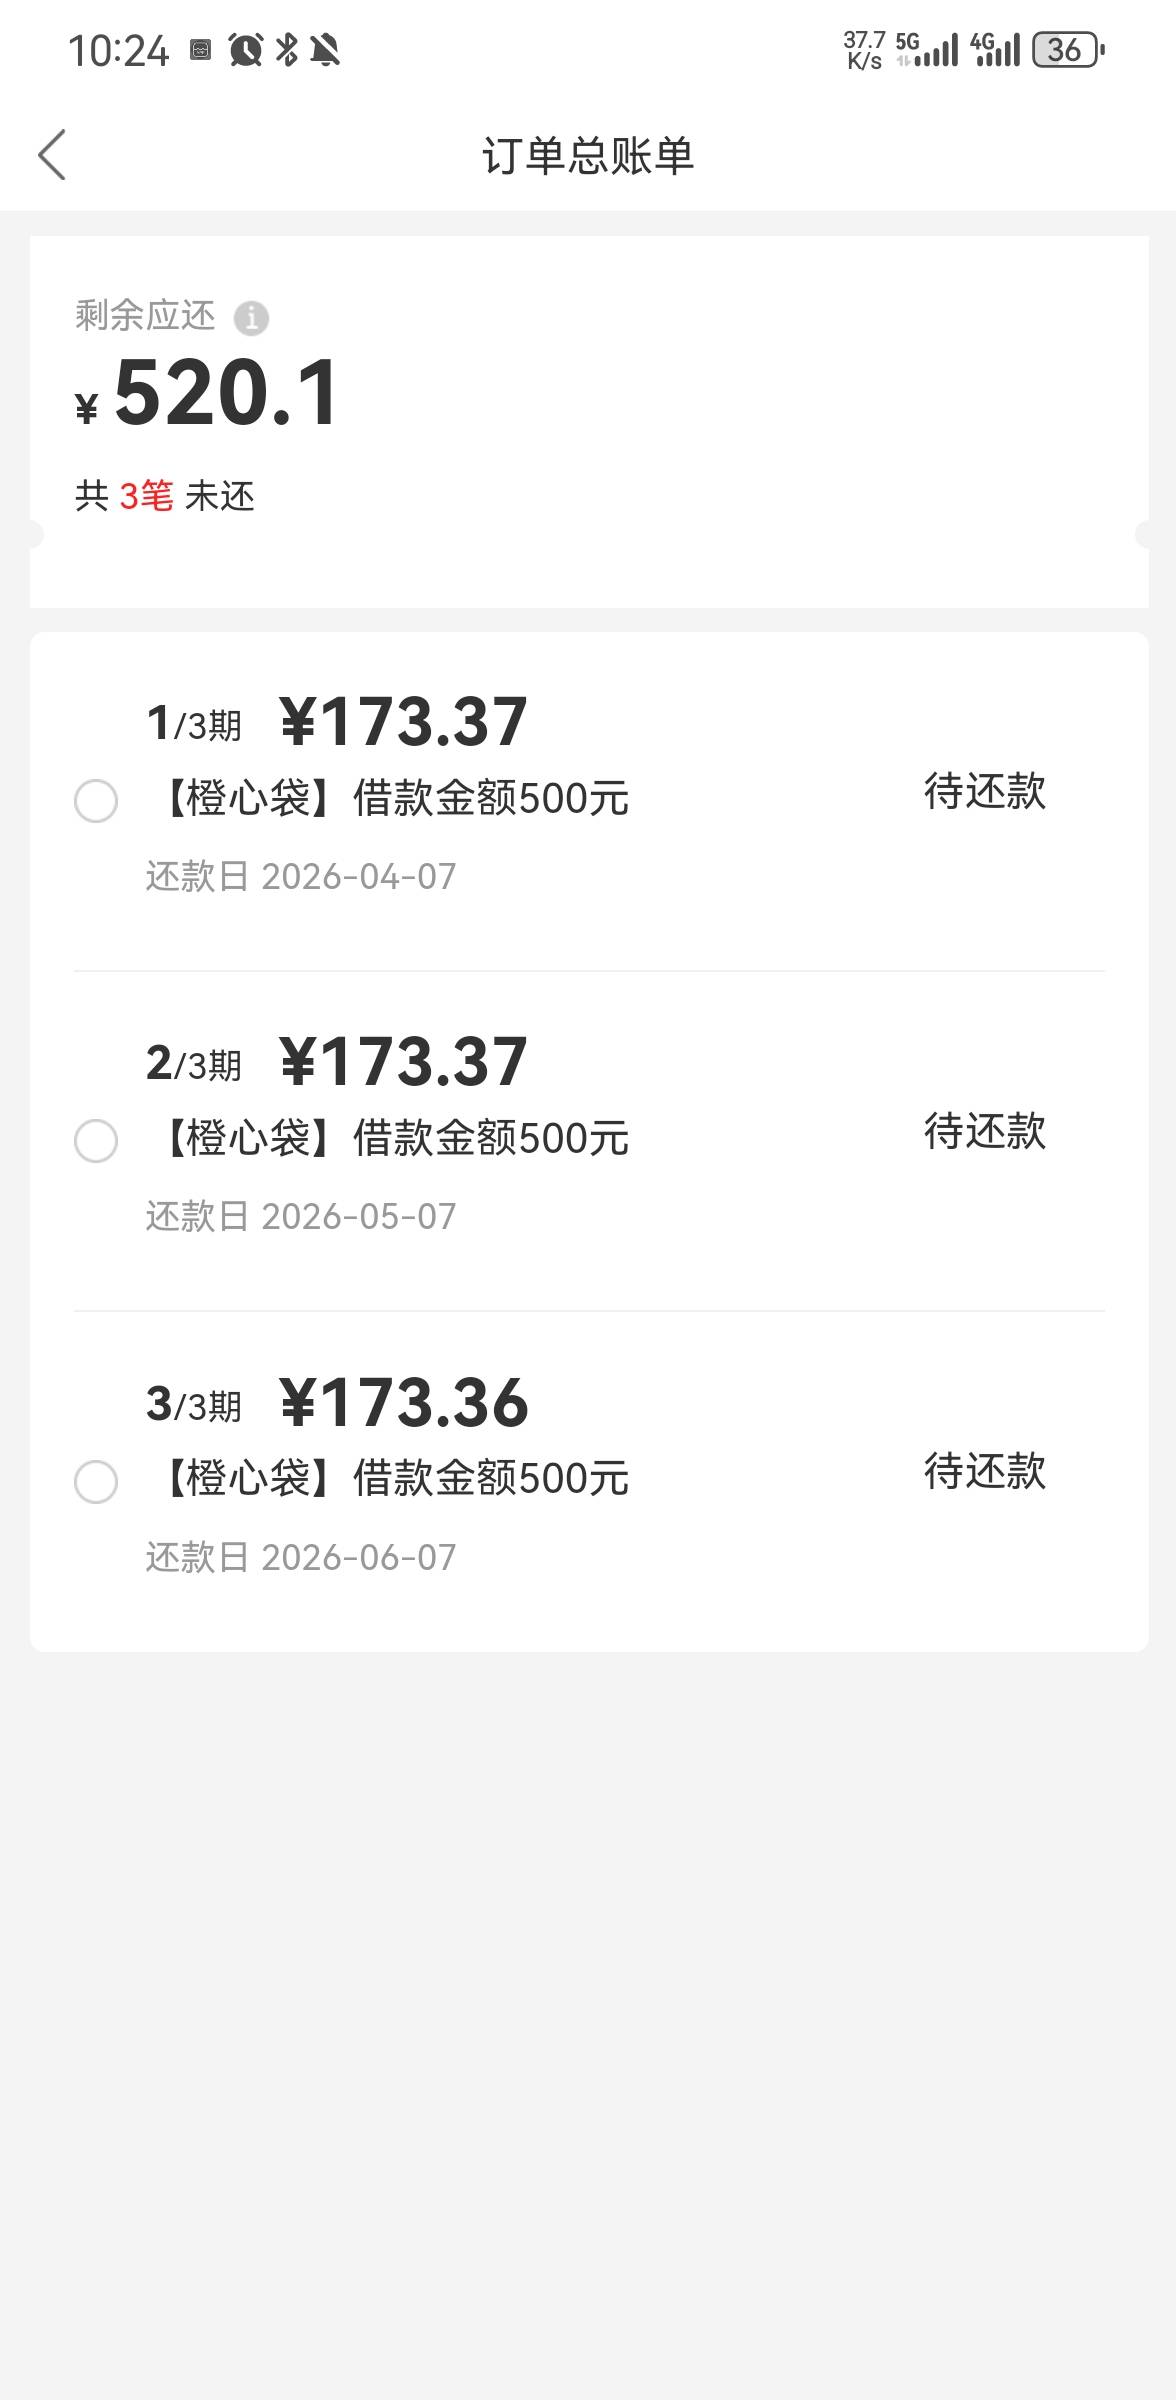Select the 3/3期 installment radio button

(96, 1481)
